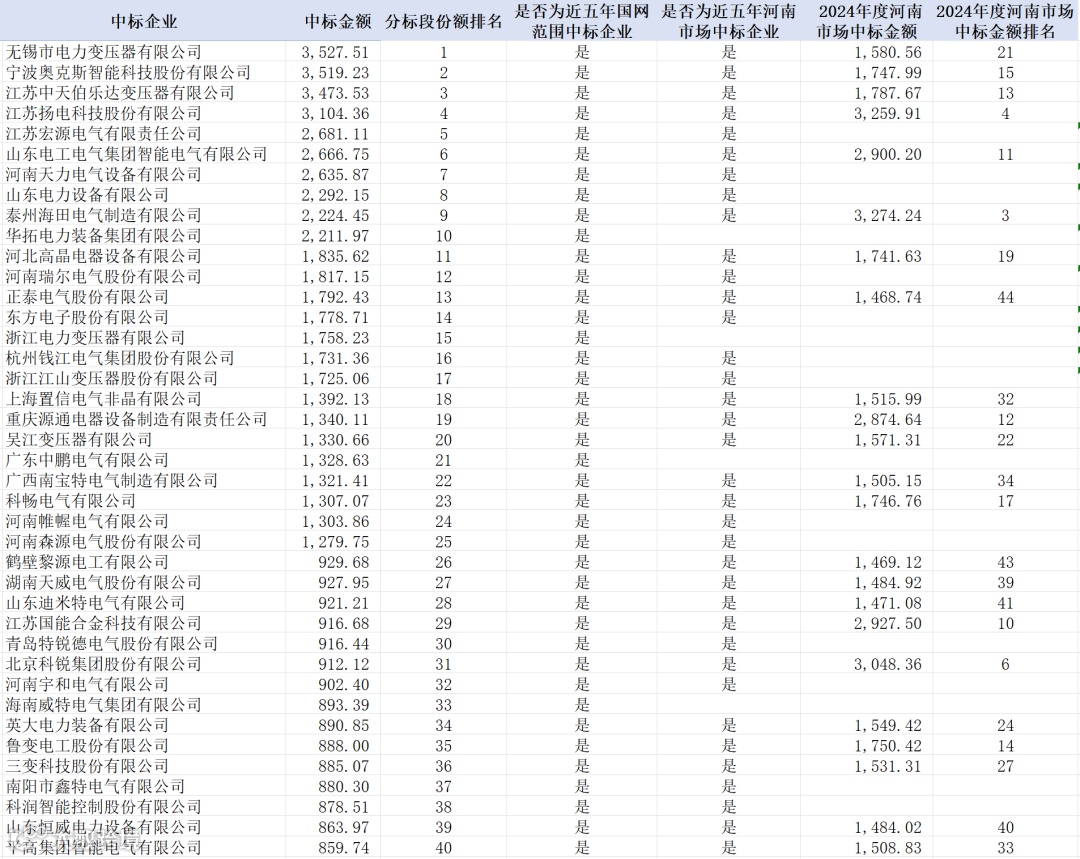
Task: Select cell 江苏国能合金科技有限公司
Action: click(x=103, y=623)
